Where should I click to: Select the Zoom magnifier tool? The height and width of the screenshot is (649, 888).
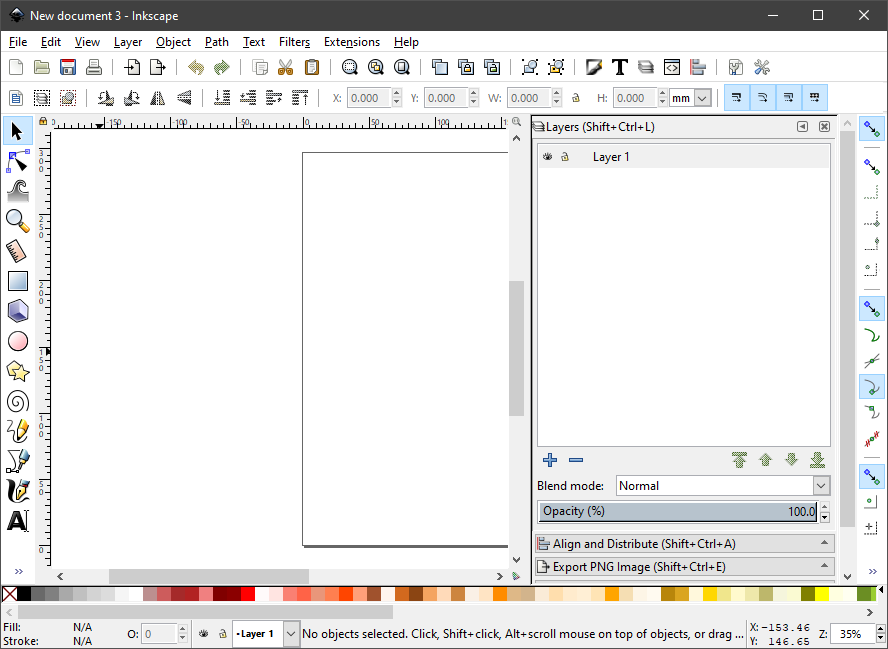[17, 220]
